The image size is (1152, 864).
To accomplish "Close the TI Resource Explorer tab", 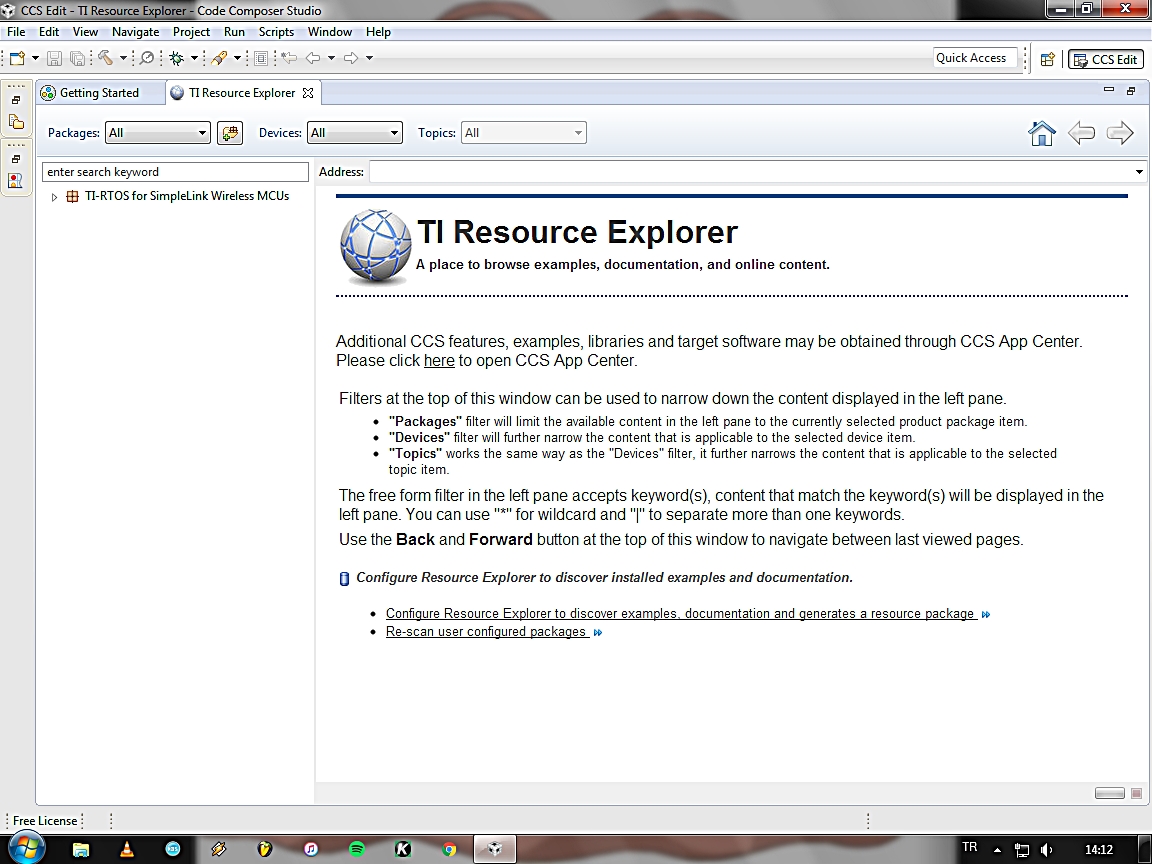I will pos(309,93).
